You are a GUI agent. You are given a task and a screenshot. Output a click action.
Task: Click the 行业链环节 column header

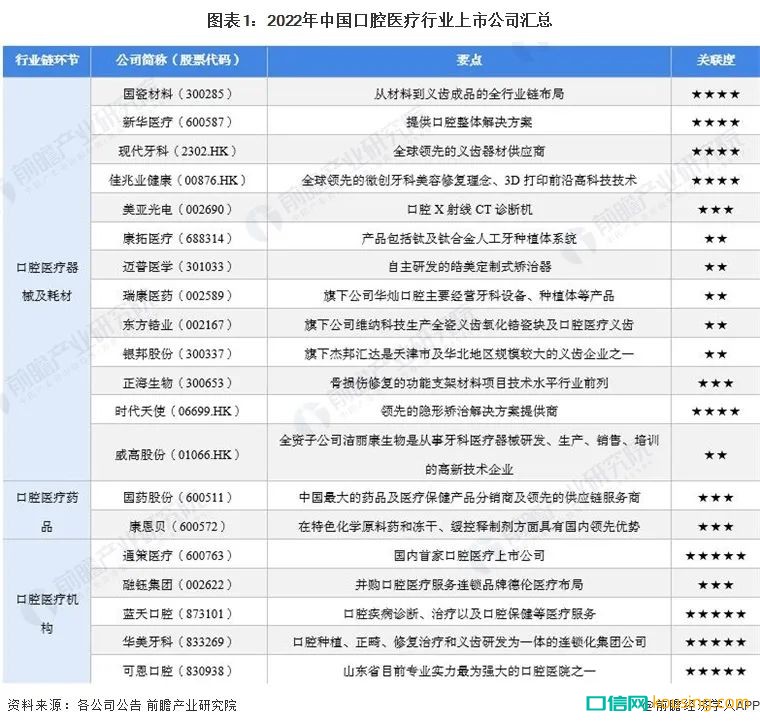click(x=47, y=61)
